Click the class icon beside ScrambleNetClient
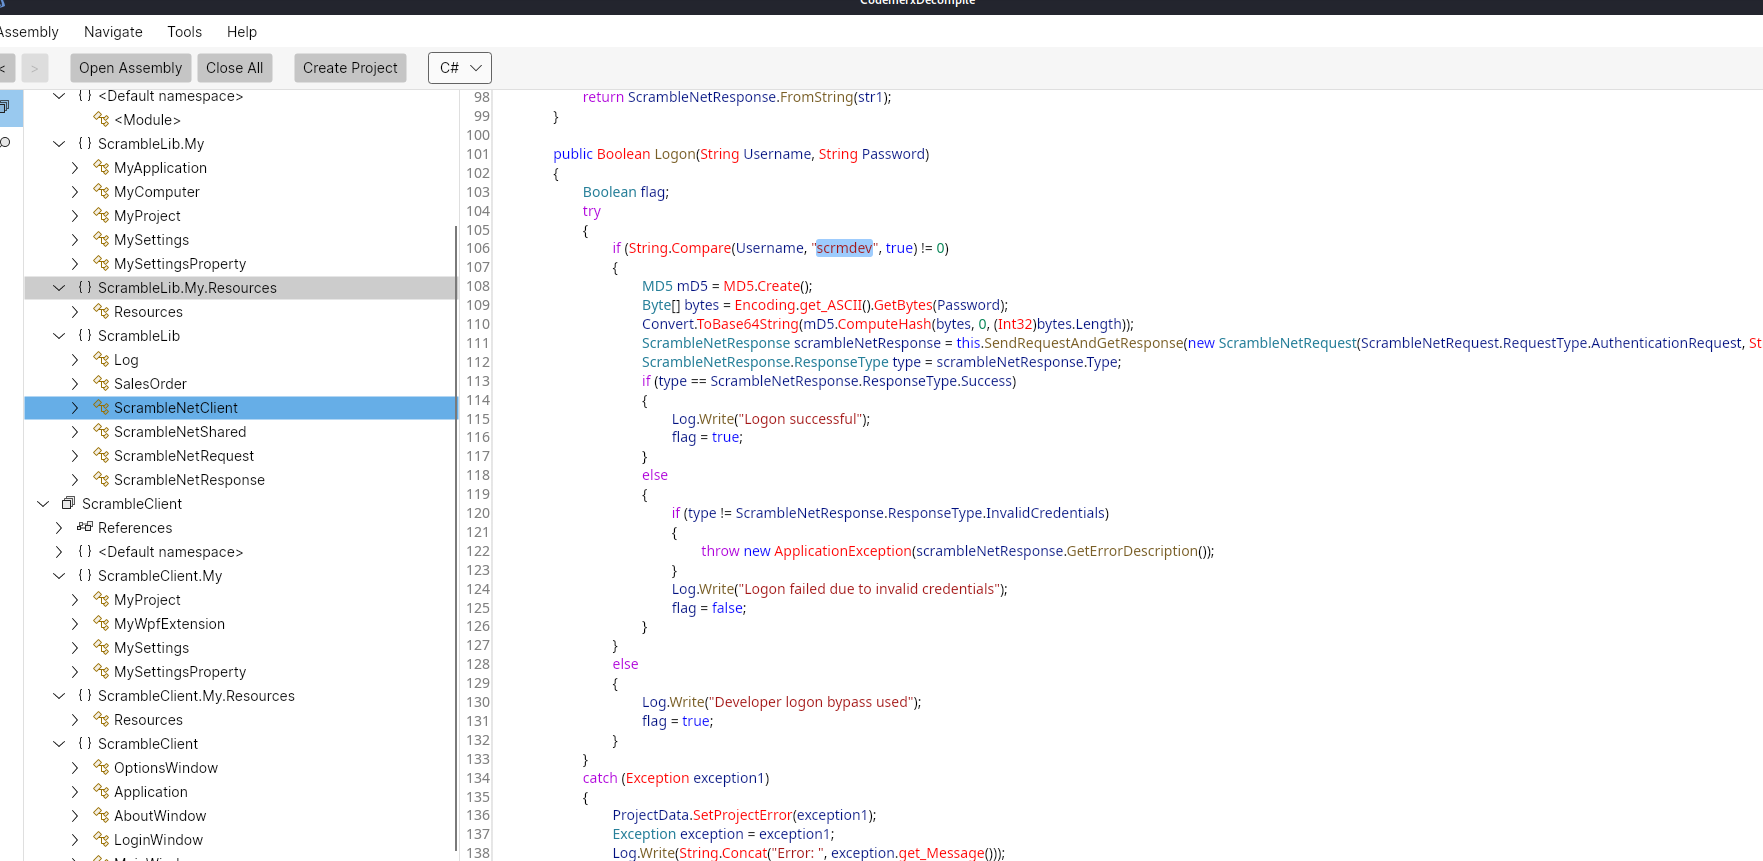 [101, 407]
